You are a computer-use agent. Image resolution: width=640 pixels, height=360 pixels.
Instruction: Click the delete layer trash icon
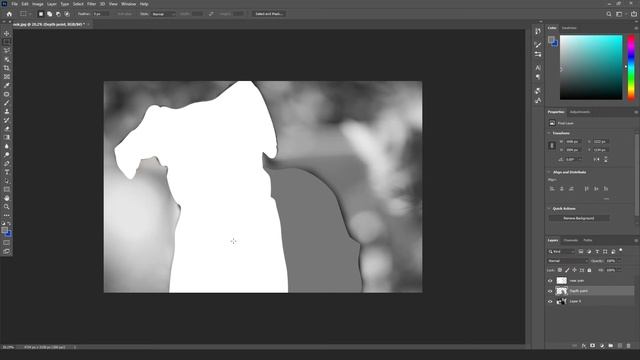(629, 346)
